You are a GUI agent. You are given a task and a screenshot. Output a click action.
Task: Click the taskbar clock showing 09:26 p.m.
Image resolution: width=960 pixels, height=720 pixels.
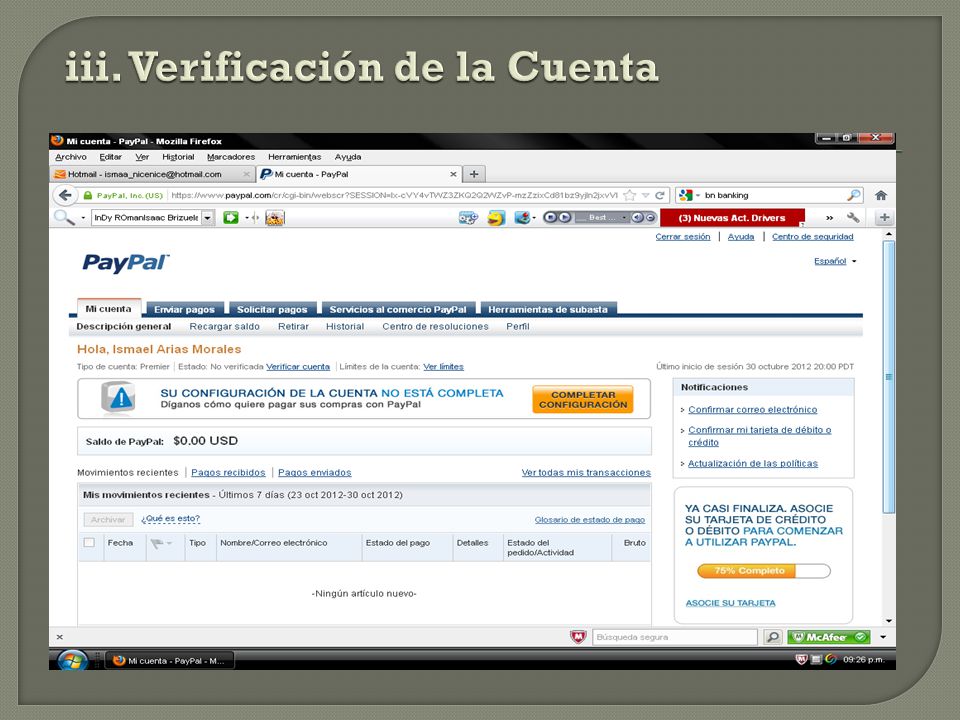pyautogui.click(x=863, y=659)
